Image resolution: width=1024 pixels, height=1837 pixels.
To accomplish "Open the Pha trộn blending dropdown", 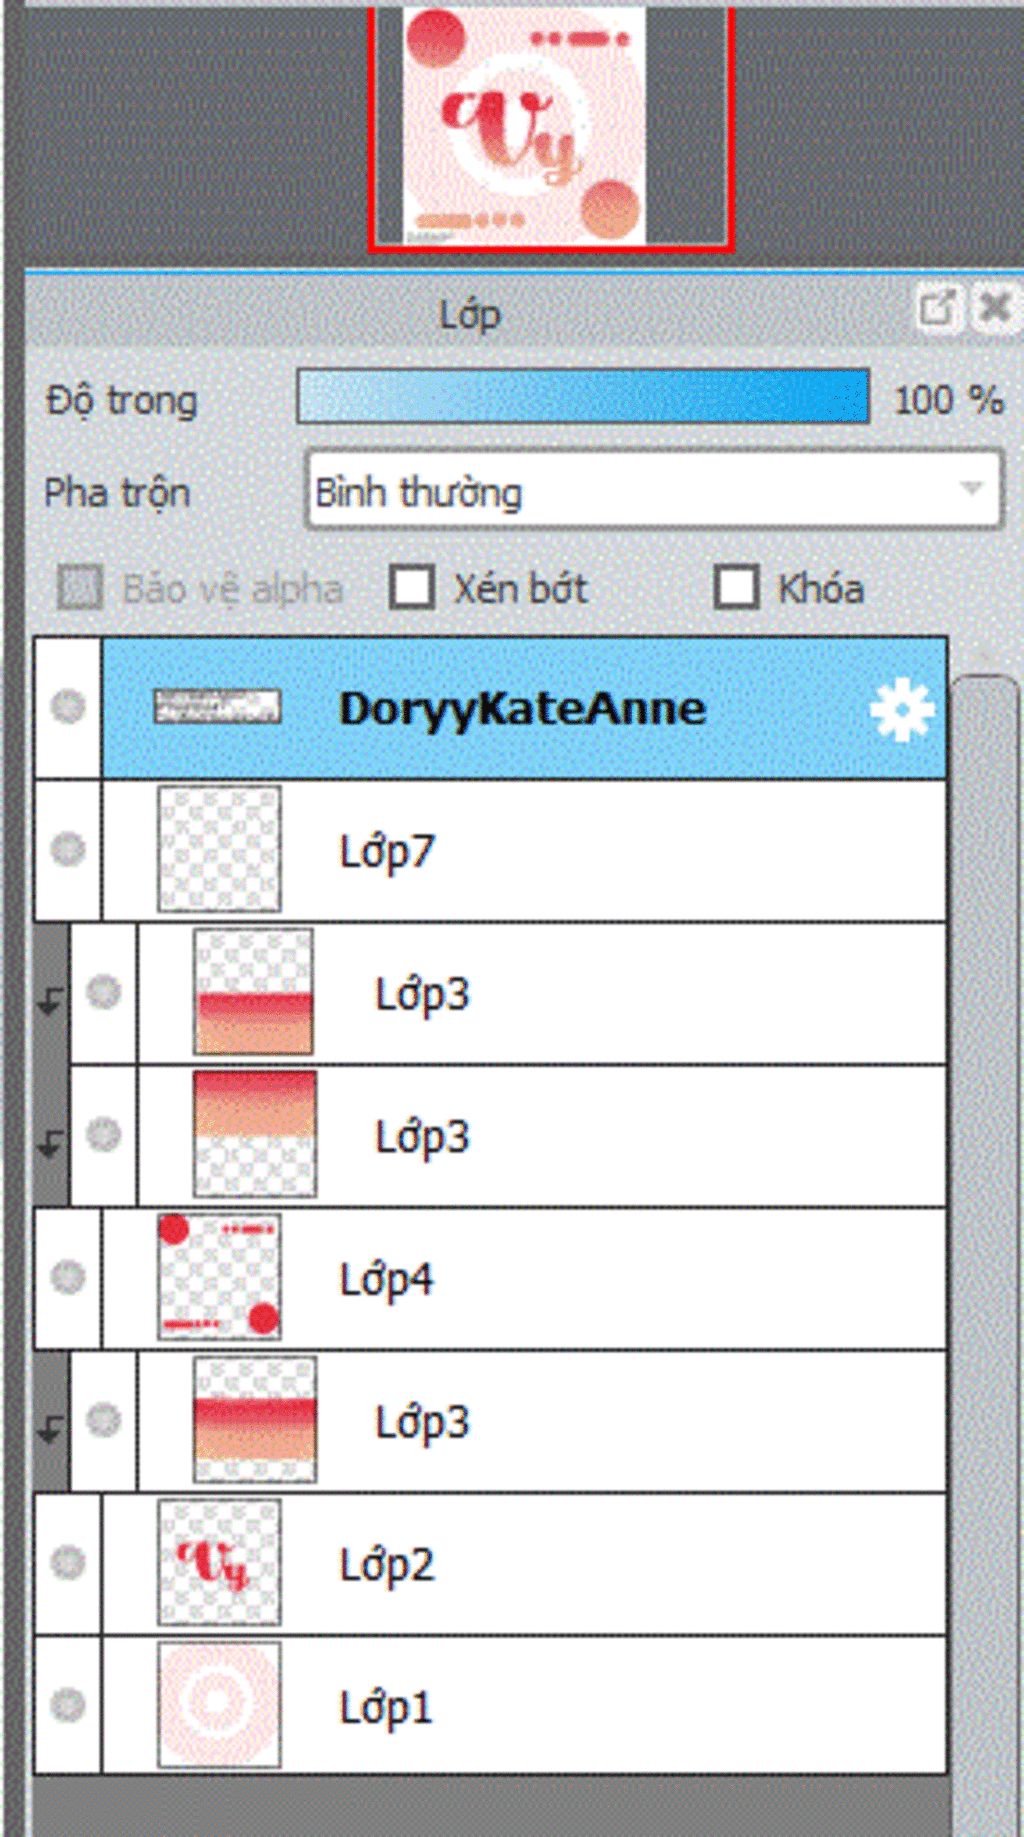I will tap(654, 490).
